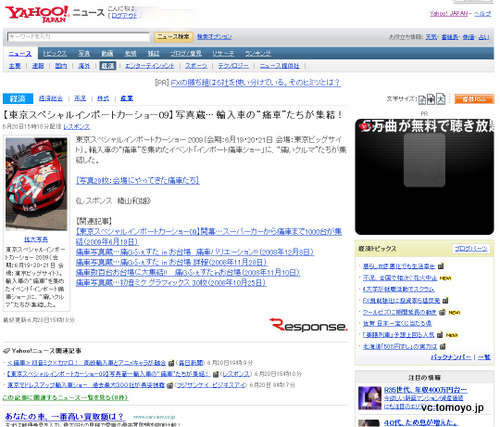The image size is (500, 427).
Task: Go to テクノロジー category
Action: tap(233, 66)
